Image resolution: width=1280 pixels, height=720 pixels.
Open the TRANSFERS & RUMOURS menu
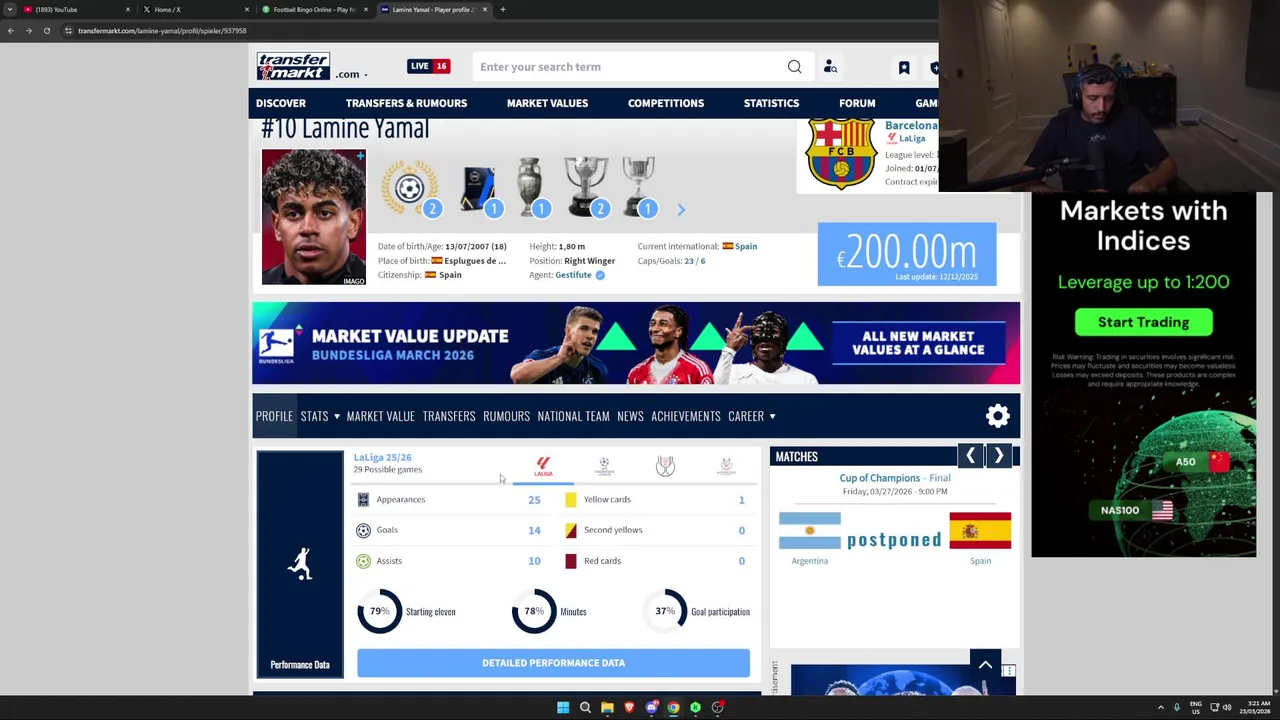point(406,103)
